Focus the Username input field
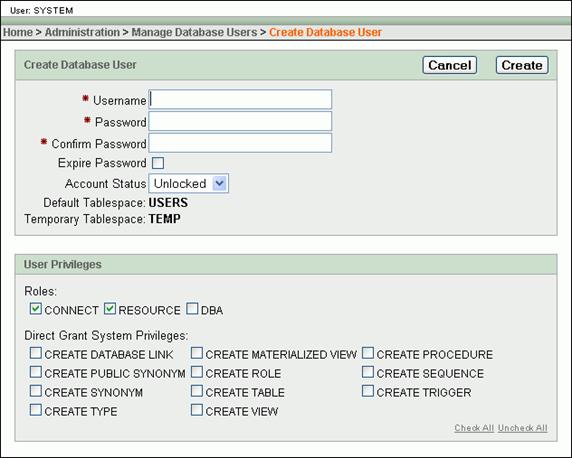Viewport: 572px width, 458px height. (240, 99)
